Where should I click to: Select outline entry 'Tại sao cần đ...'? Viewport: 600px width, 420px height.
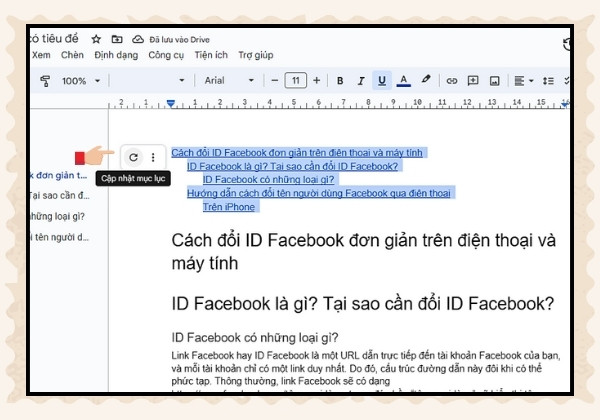pos(59,195)
